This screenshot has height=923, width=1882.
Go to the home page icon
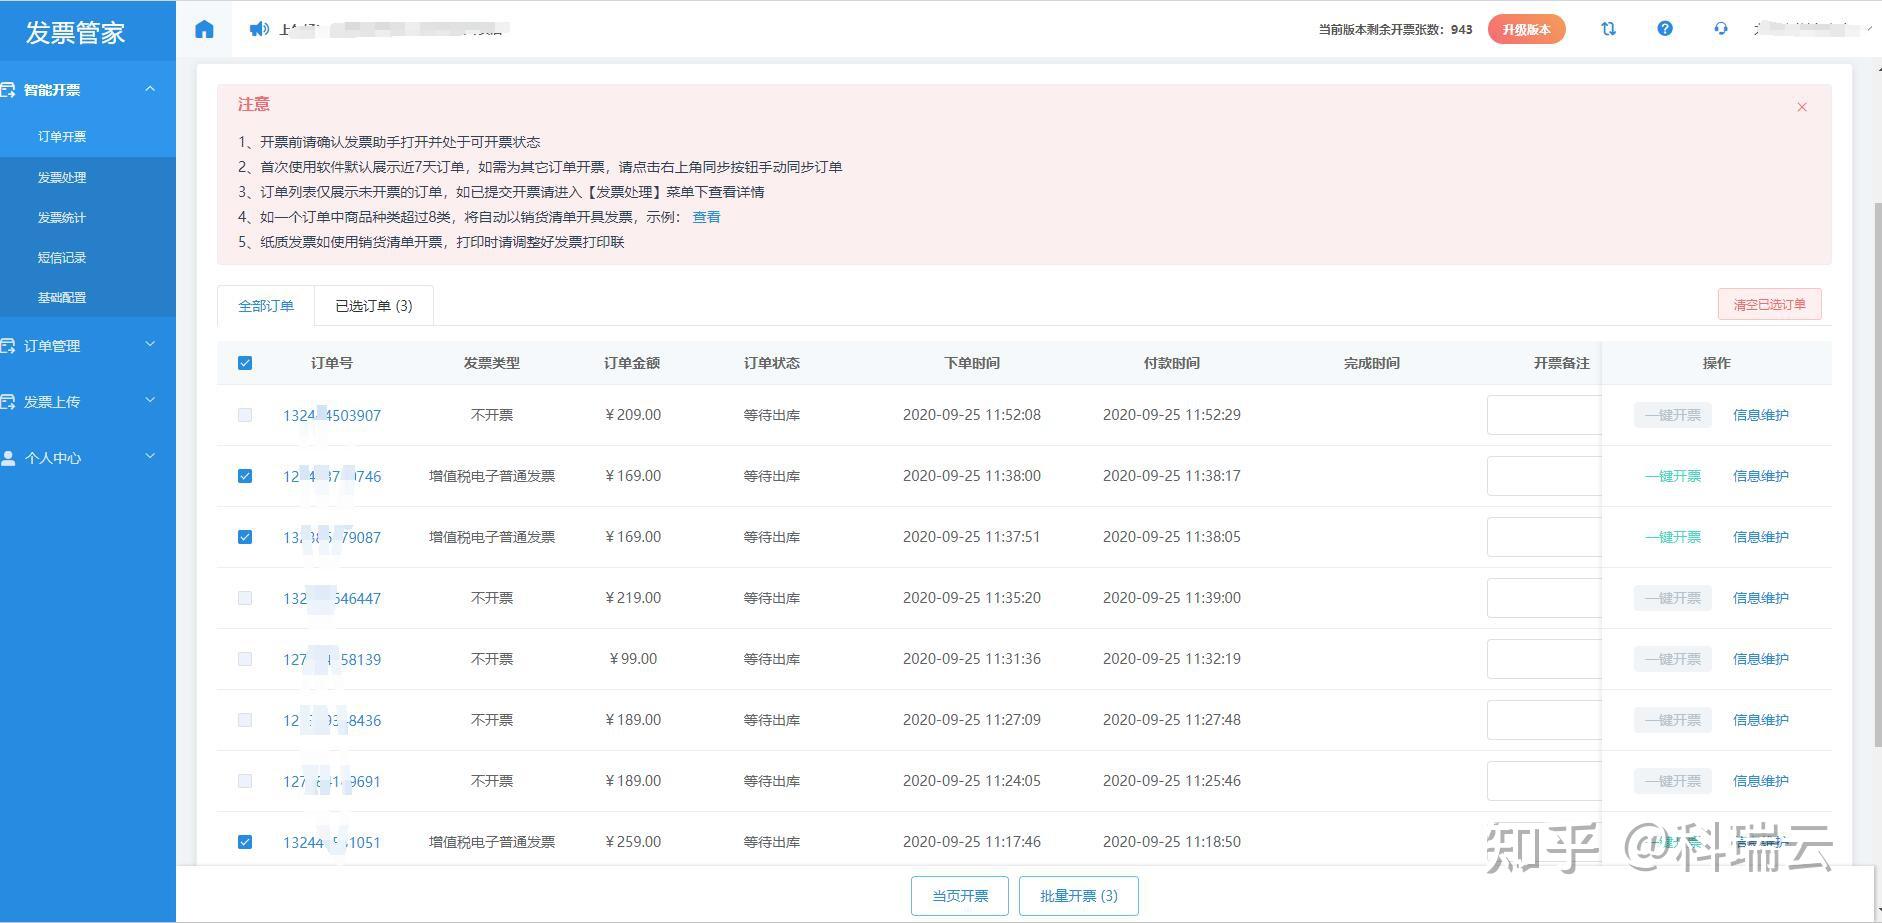click(204, 29)
